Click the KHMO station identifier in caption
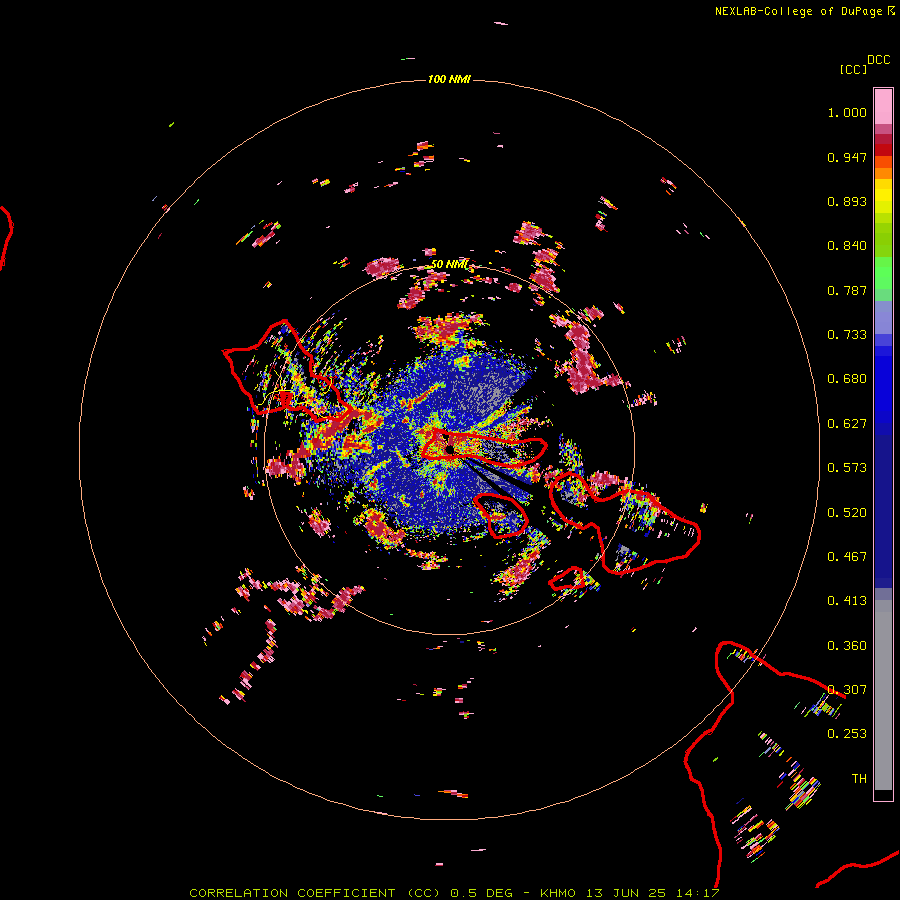 (558, 893)
